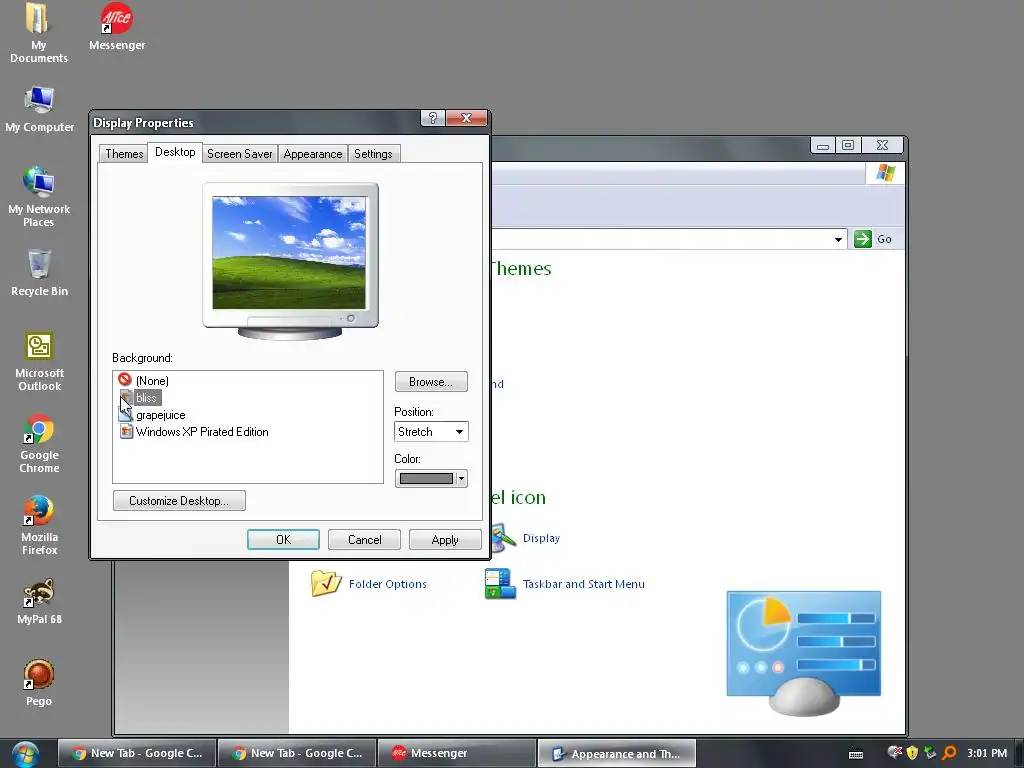The height and width of the screenshot is (768, 1024).
Task: Open the Start menu orb
Action: (x=25, y=754)
